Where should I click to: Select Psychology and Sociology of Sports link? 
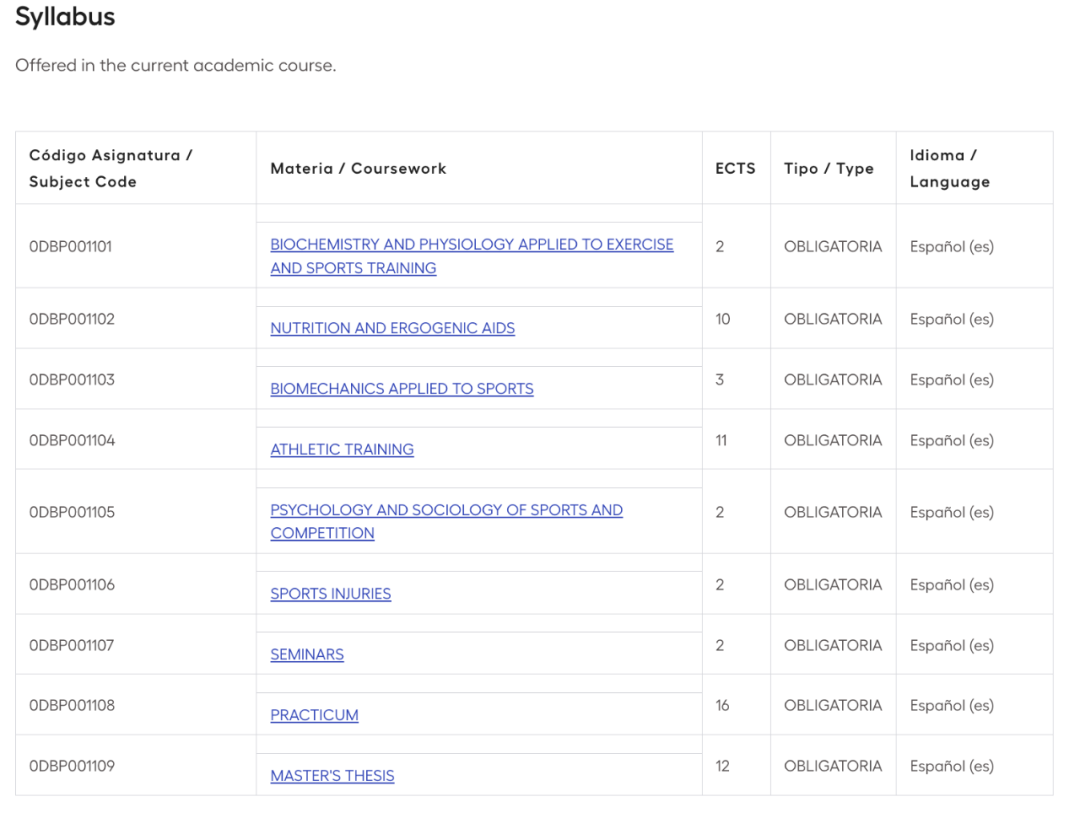click(446, 511)
